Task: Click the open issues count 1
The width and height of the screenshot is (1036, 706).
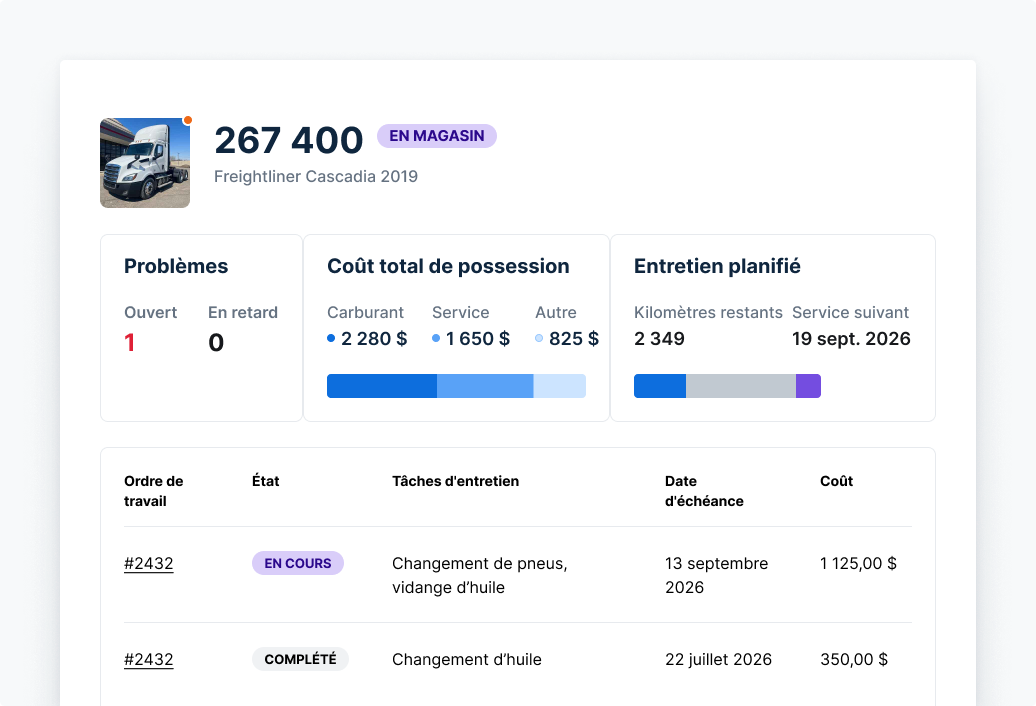Action: click(x=130, y=342)
